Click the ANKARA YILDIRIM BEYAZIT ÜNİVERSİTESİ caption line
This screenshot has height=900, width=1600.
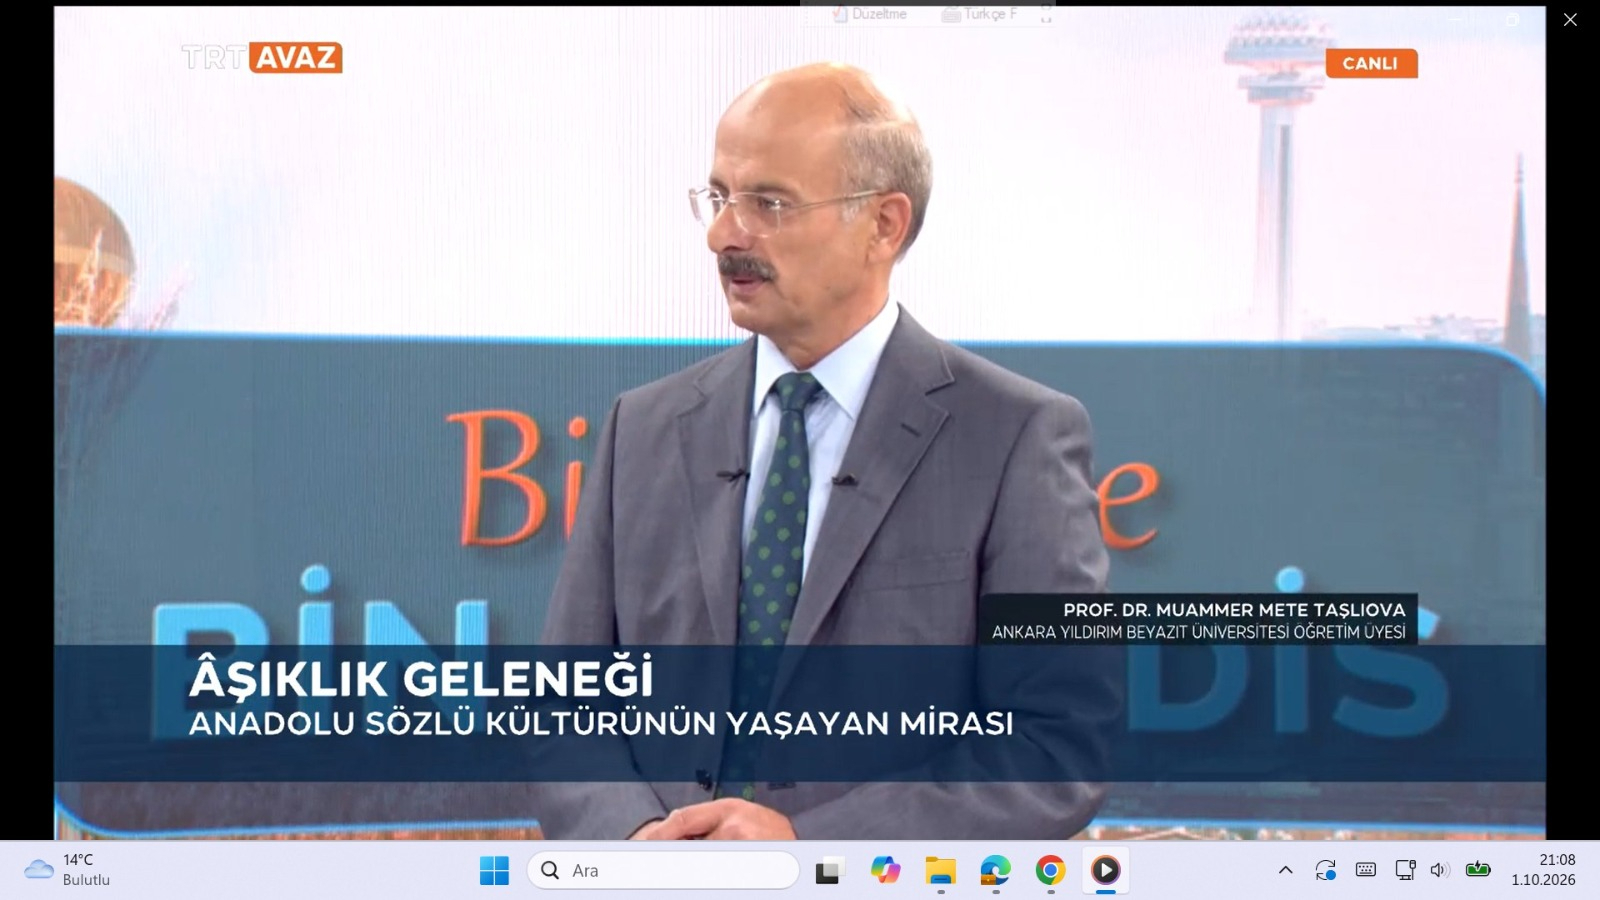(x=1199, y=632)
